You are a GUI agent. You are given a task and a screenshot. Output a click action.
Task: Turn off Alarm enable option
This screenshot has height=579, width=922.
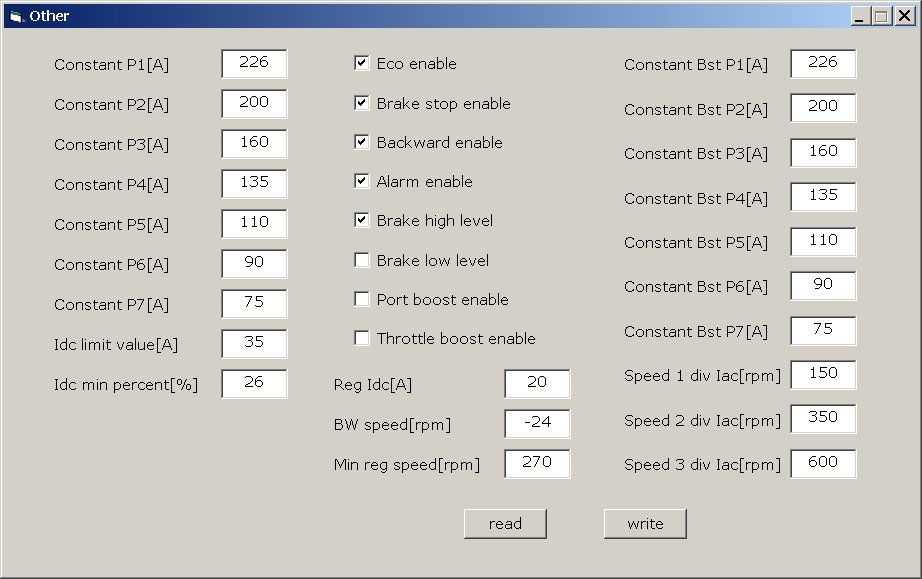(x=362, y=181)
